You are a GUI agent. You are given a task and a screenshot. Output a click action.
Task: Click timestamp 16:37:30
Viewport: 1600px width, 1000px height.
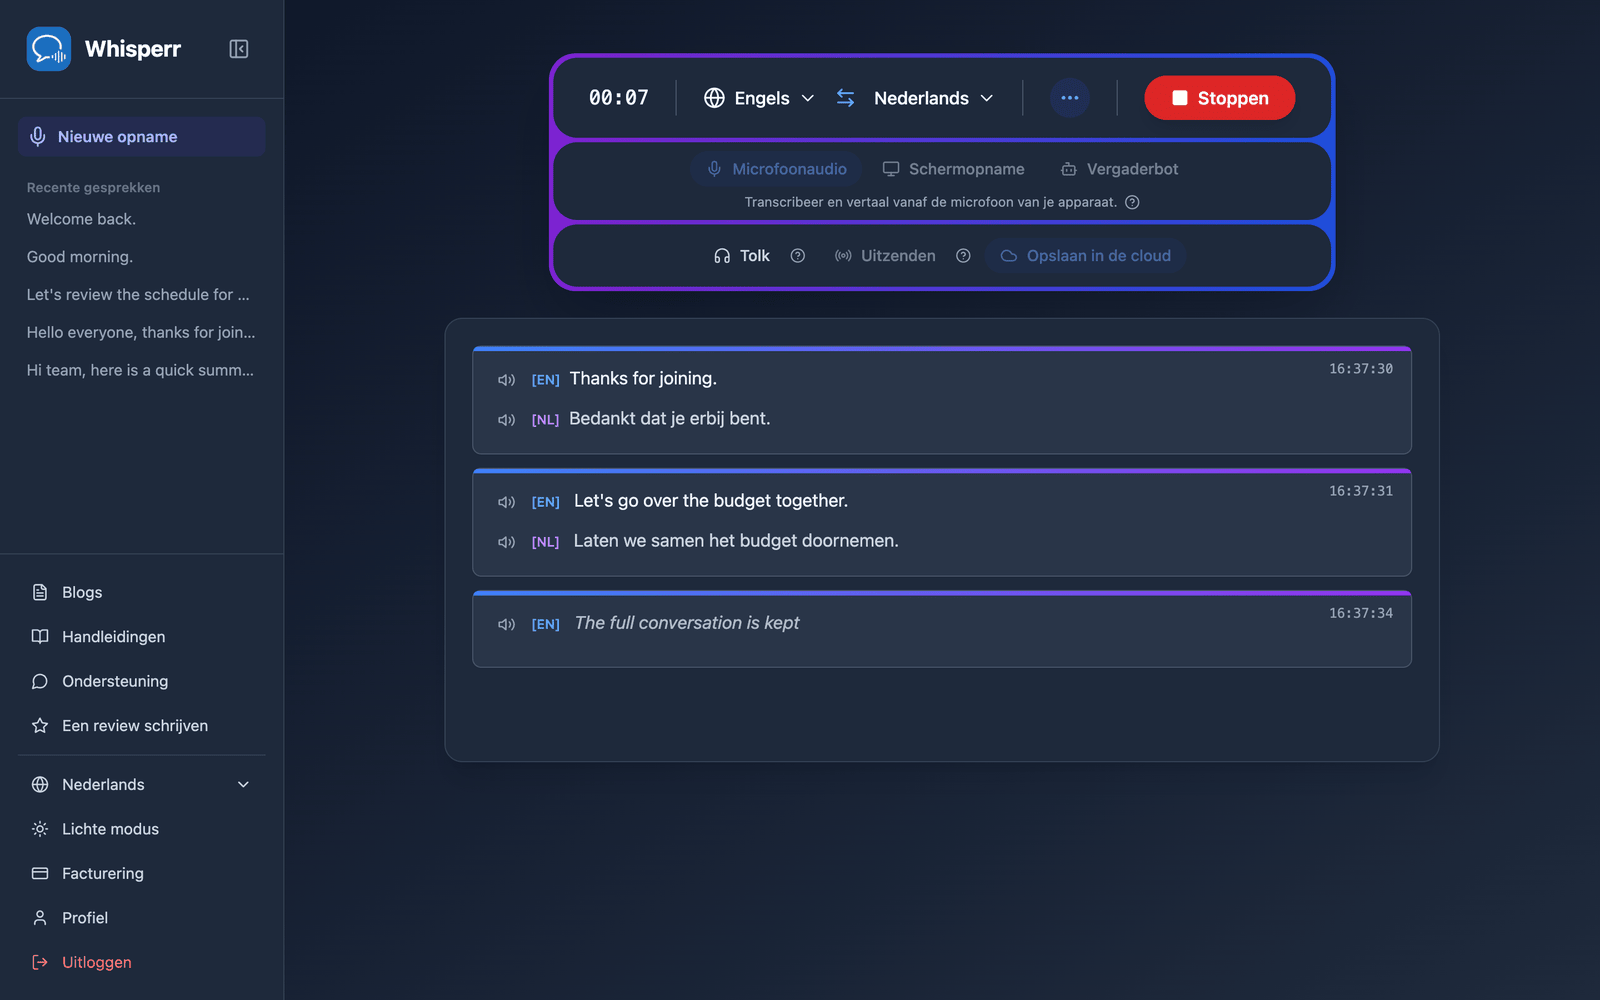[1361, 369]
